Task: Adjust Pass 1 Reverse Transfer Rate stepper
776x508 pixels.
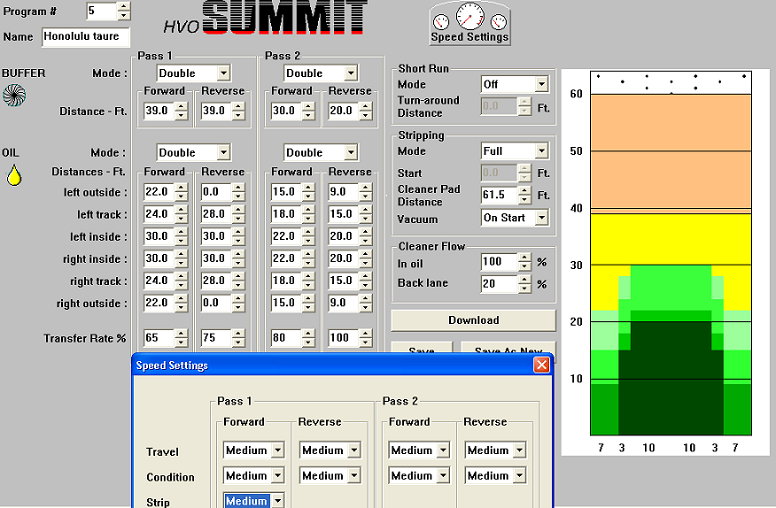Action: coord(239,338)
